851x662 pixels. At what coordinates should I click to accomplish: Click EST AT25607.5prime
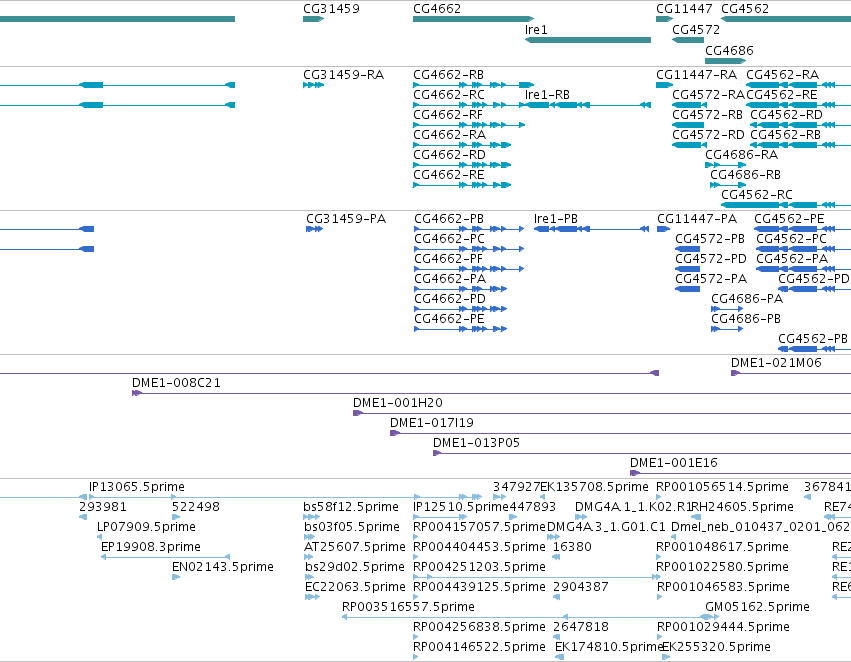[309, 557]
